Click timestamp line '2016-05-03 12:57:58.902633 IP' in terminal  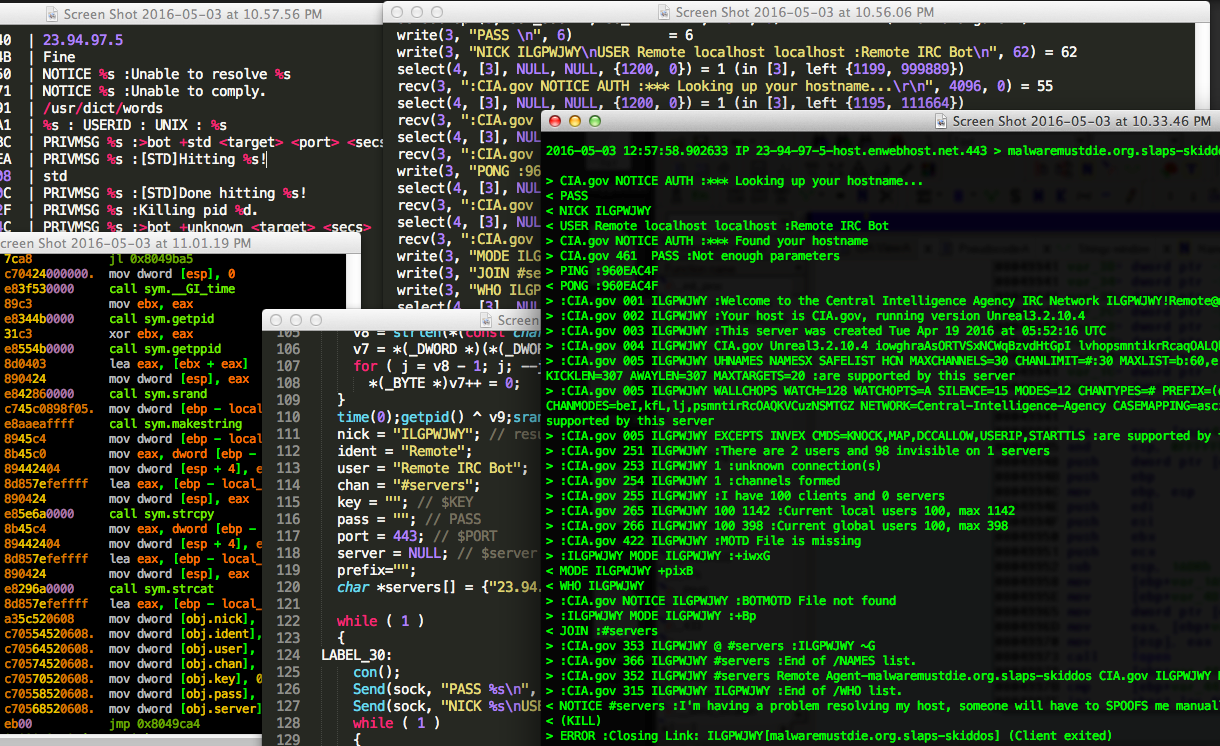click(x=883, y=150)
